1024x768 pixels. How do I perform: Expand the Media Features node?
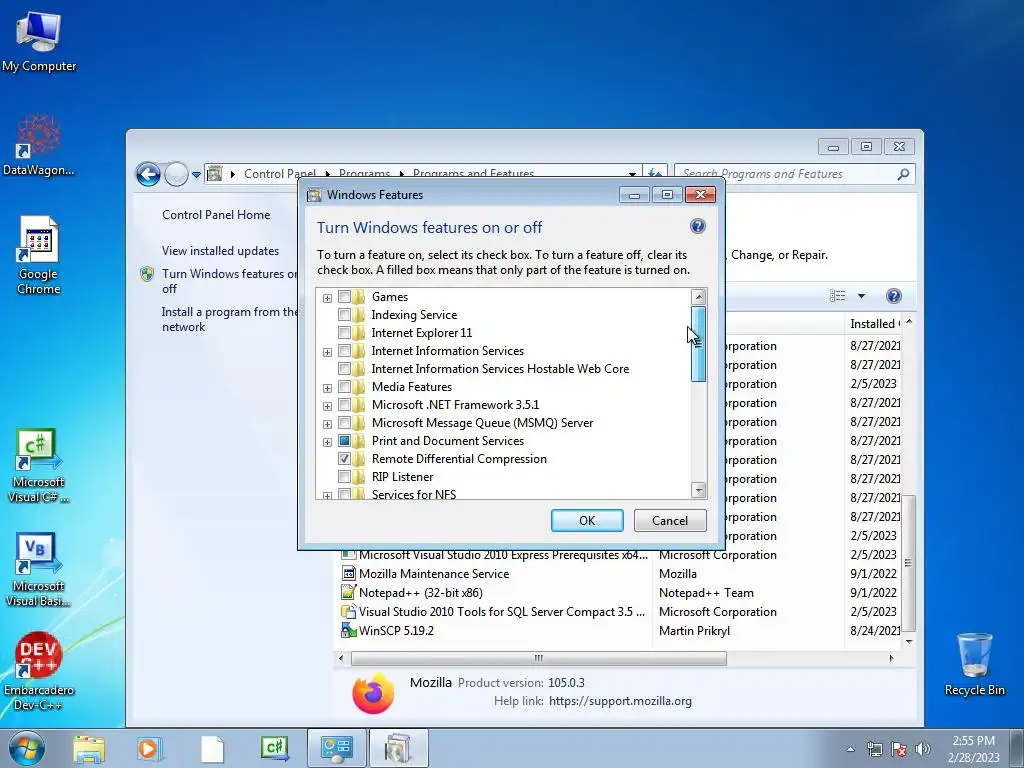coord(327,388)
